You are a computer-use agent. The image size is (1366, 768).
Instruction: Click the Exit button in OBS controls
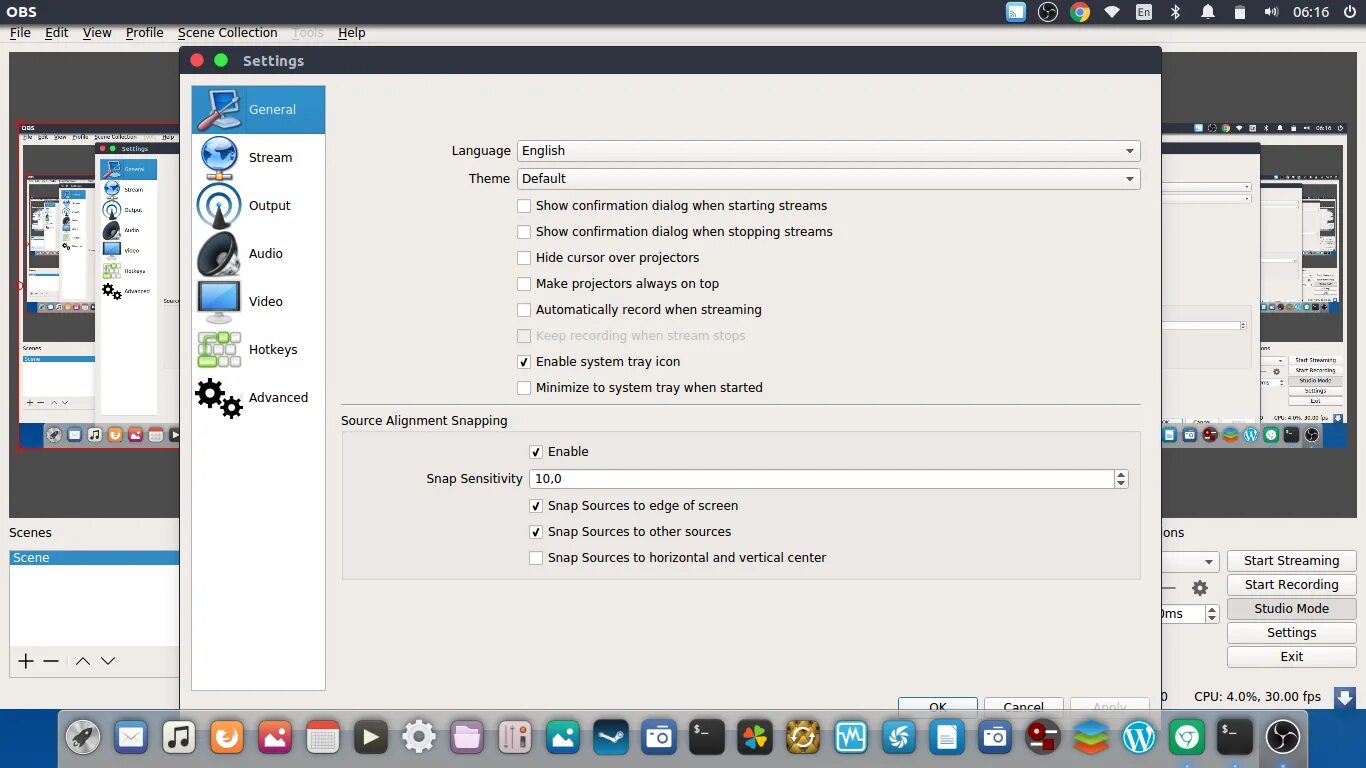[x=1291, y=657]
